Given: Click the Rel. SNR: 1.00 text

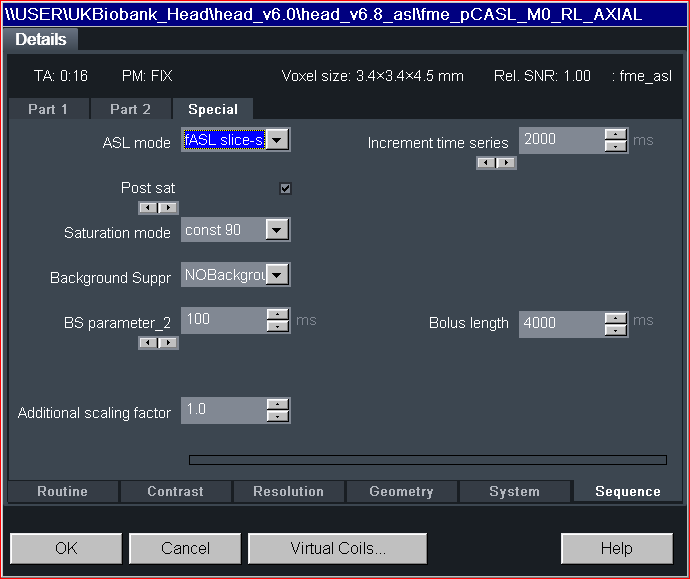Looking at the screenshot, I should click(x=542, y=76).
